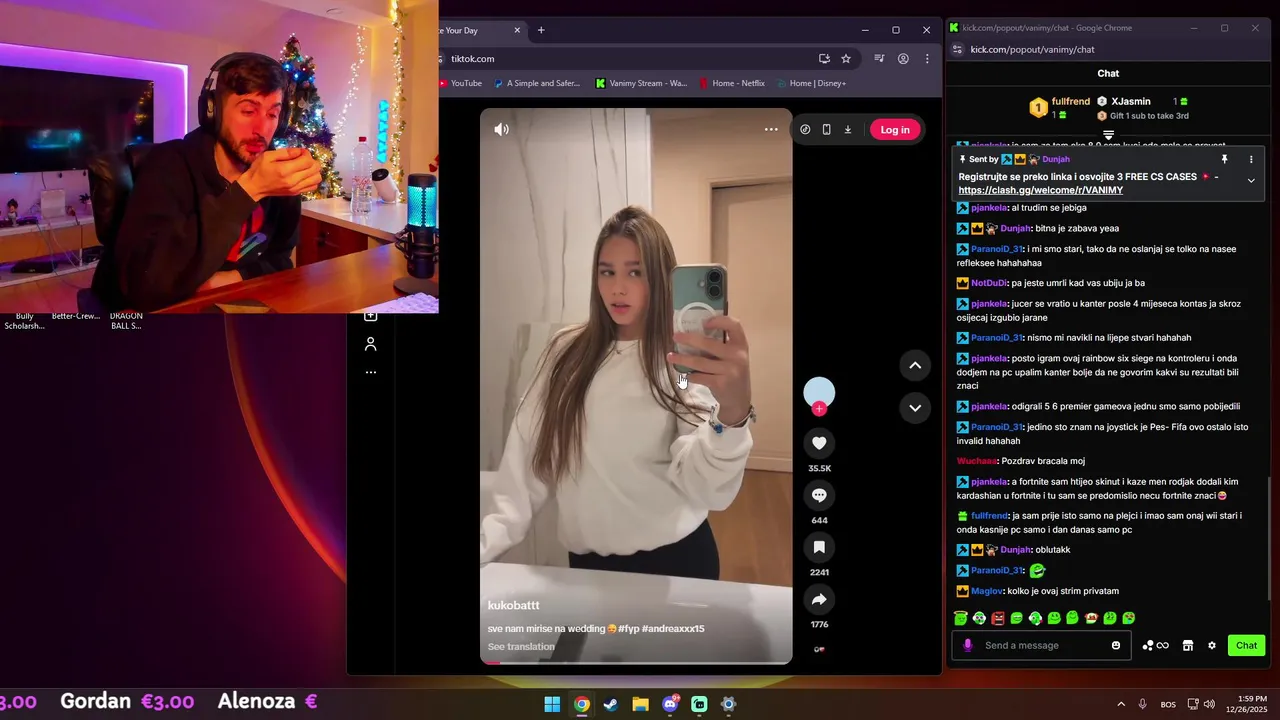This screenshot has width=1280, height=720.
Task: Click Dunjah in the pinned message
Action: pyautogui.click(x=1056, y=159)
